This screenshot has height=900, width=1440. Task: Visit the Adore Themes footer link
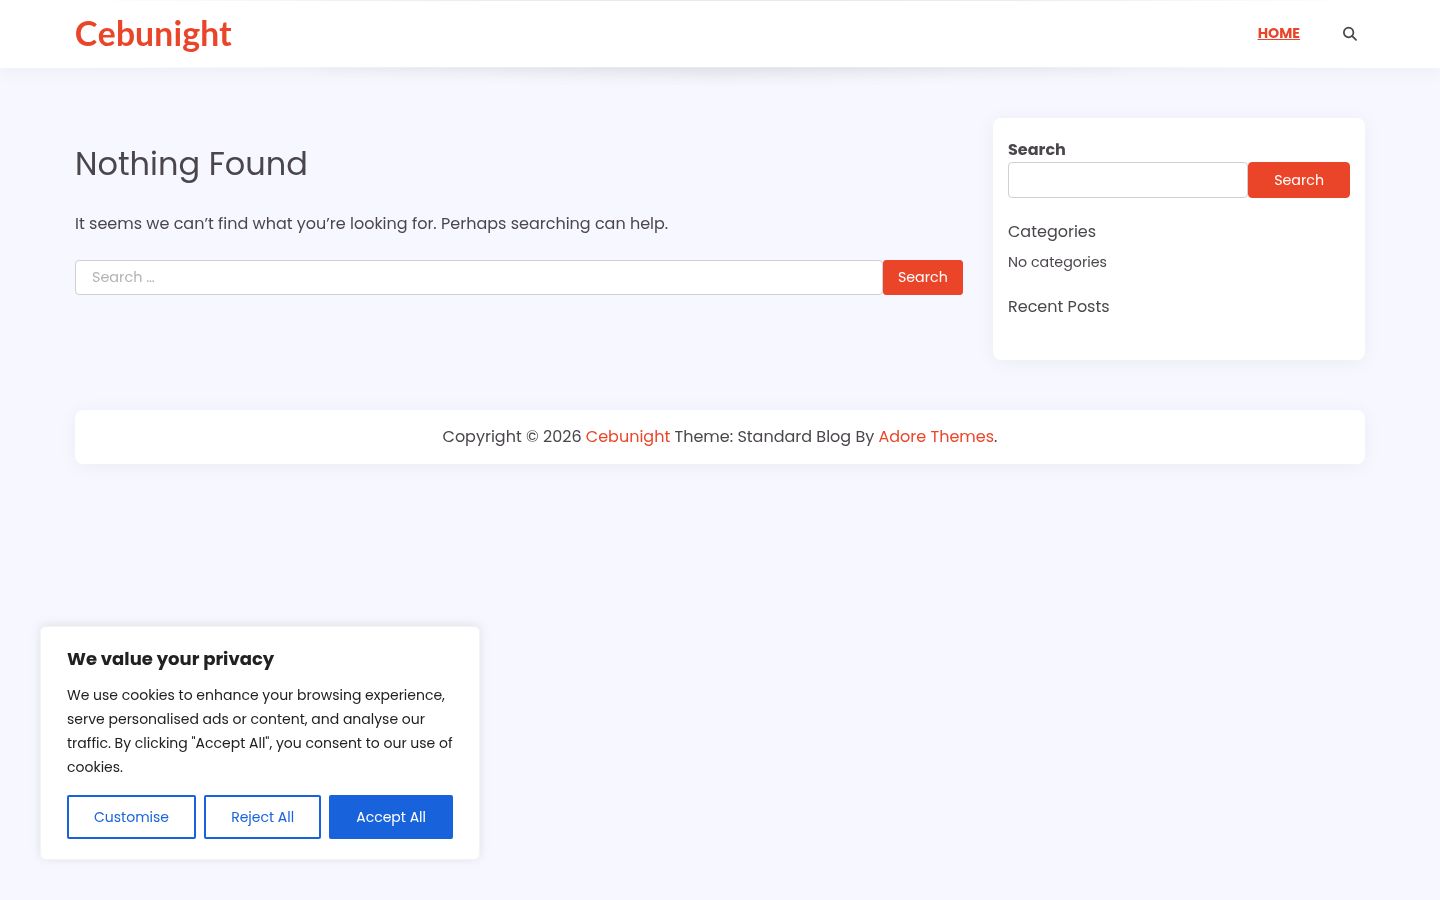tap(936, 436)
